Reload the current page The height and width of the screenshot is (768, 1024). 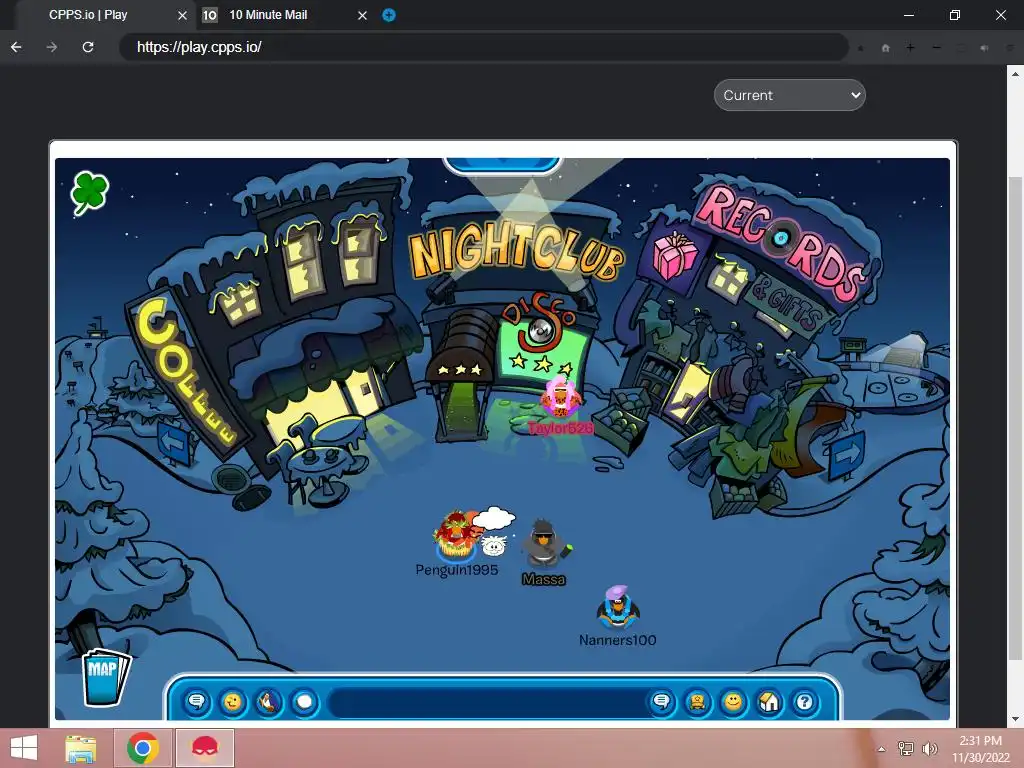pos(88,47)
